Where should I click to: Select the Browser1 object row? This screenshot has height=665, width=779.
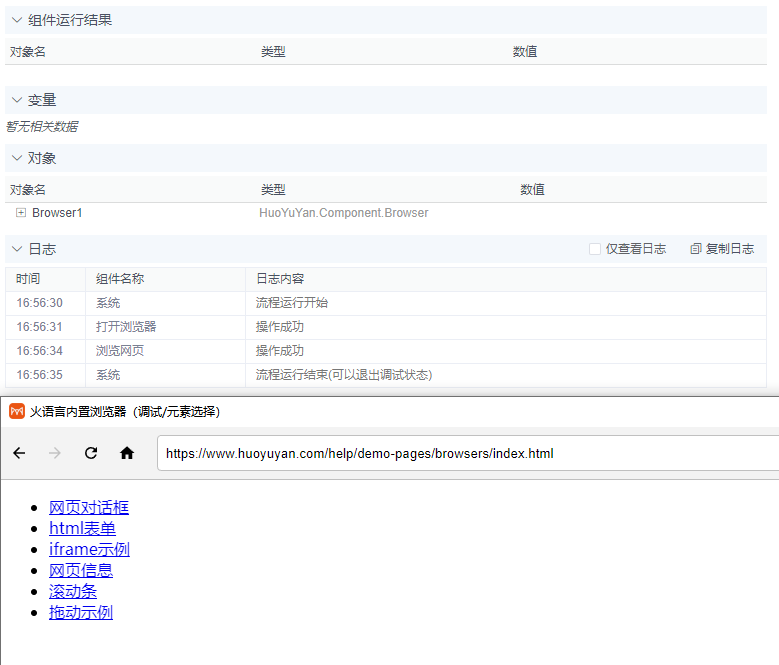point(386,213)
